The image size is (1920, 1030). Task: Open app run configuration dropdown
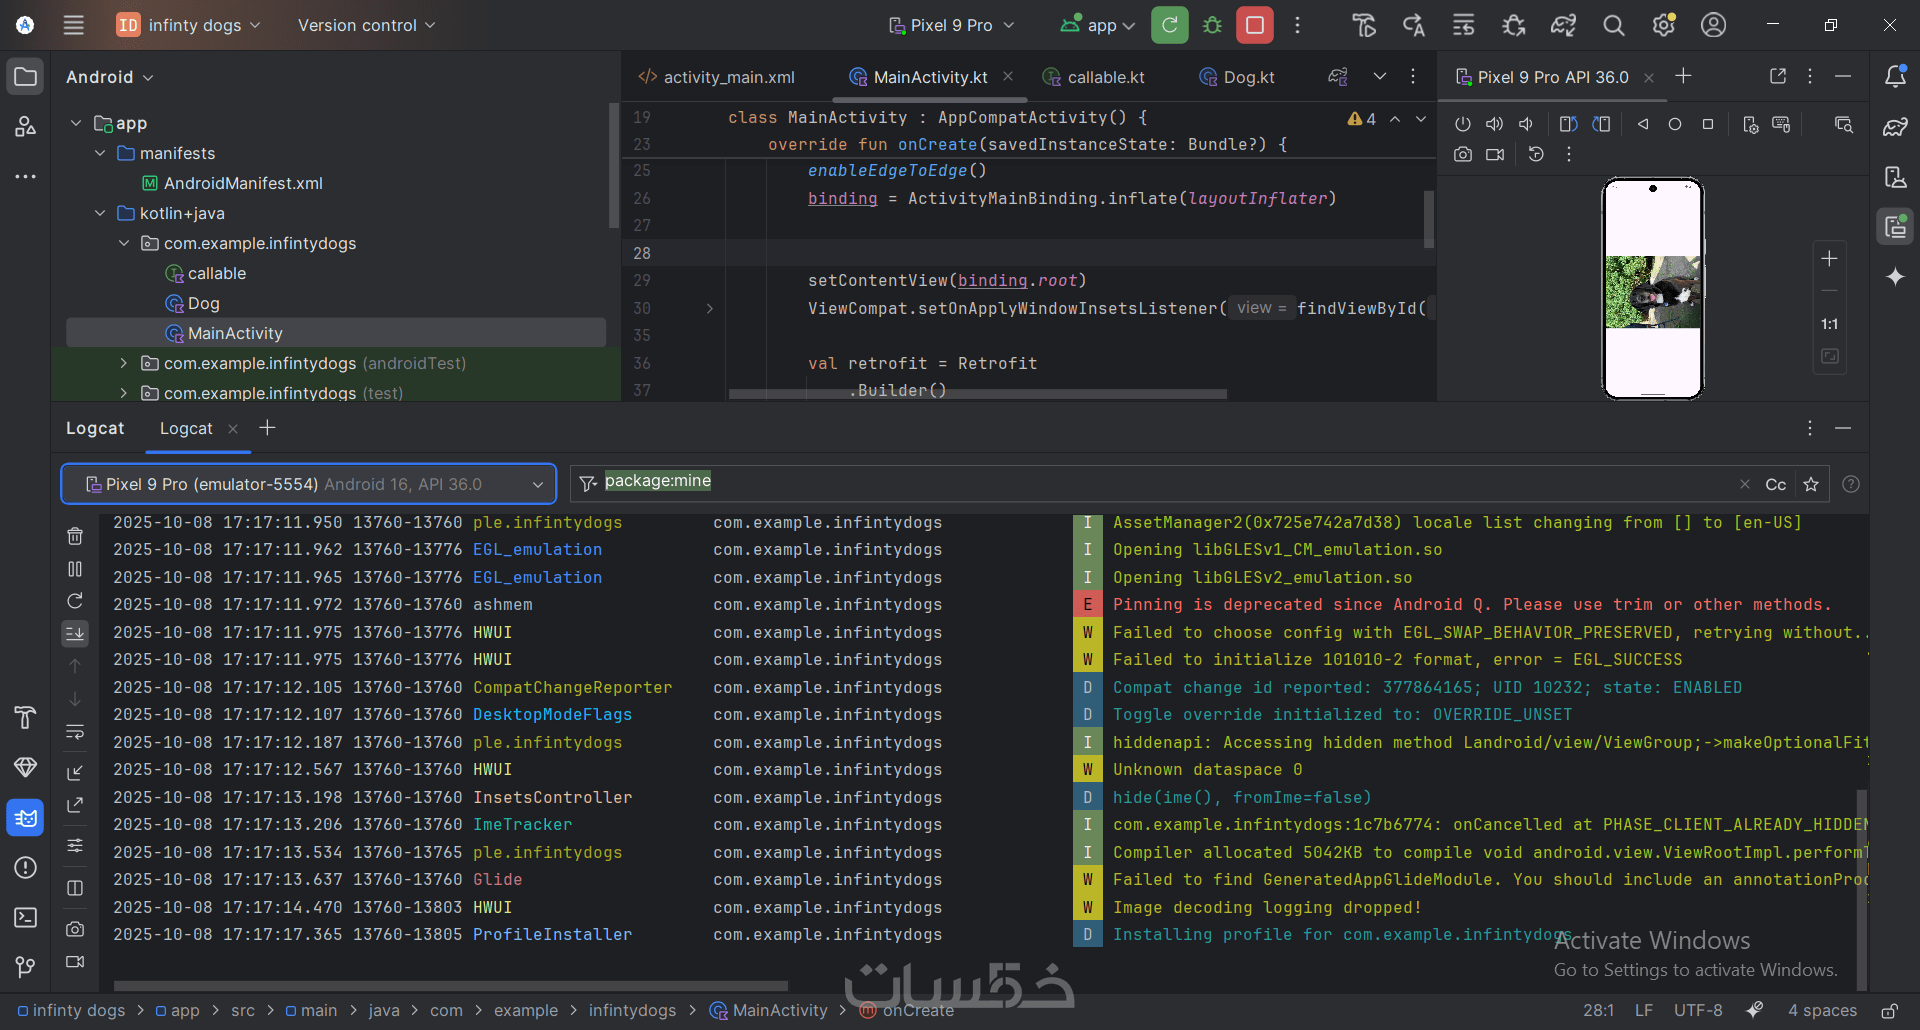click(1098, 25)
